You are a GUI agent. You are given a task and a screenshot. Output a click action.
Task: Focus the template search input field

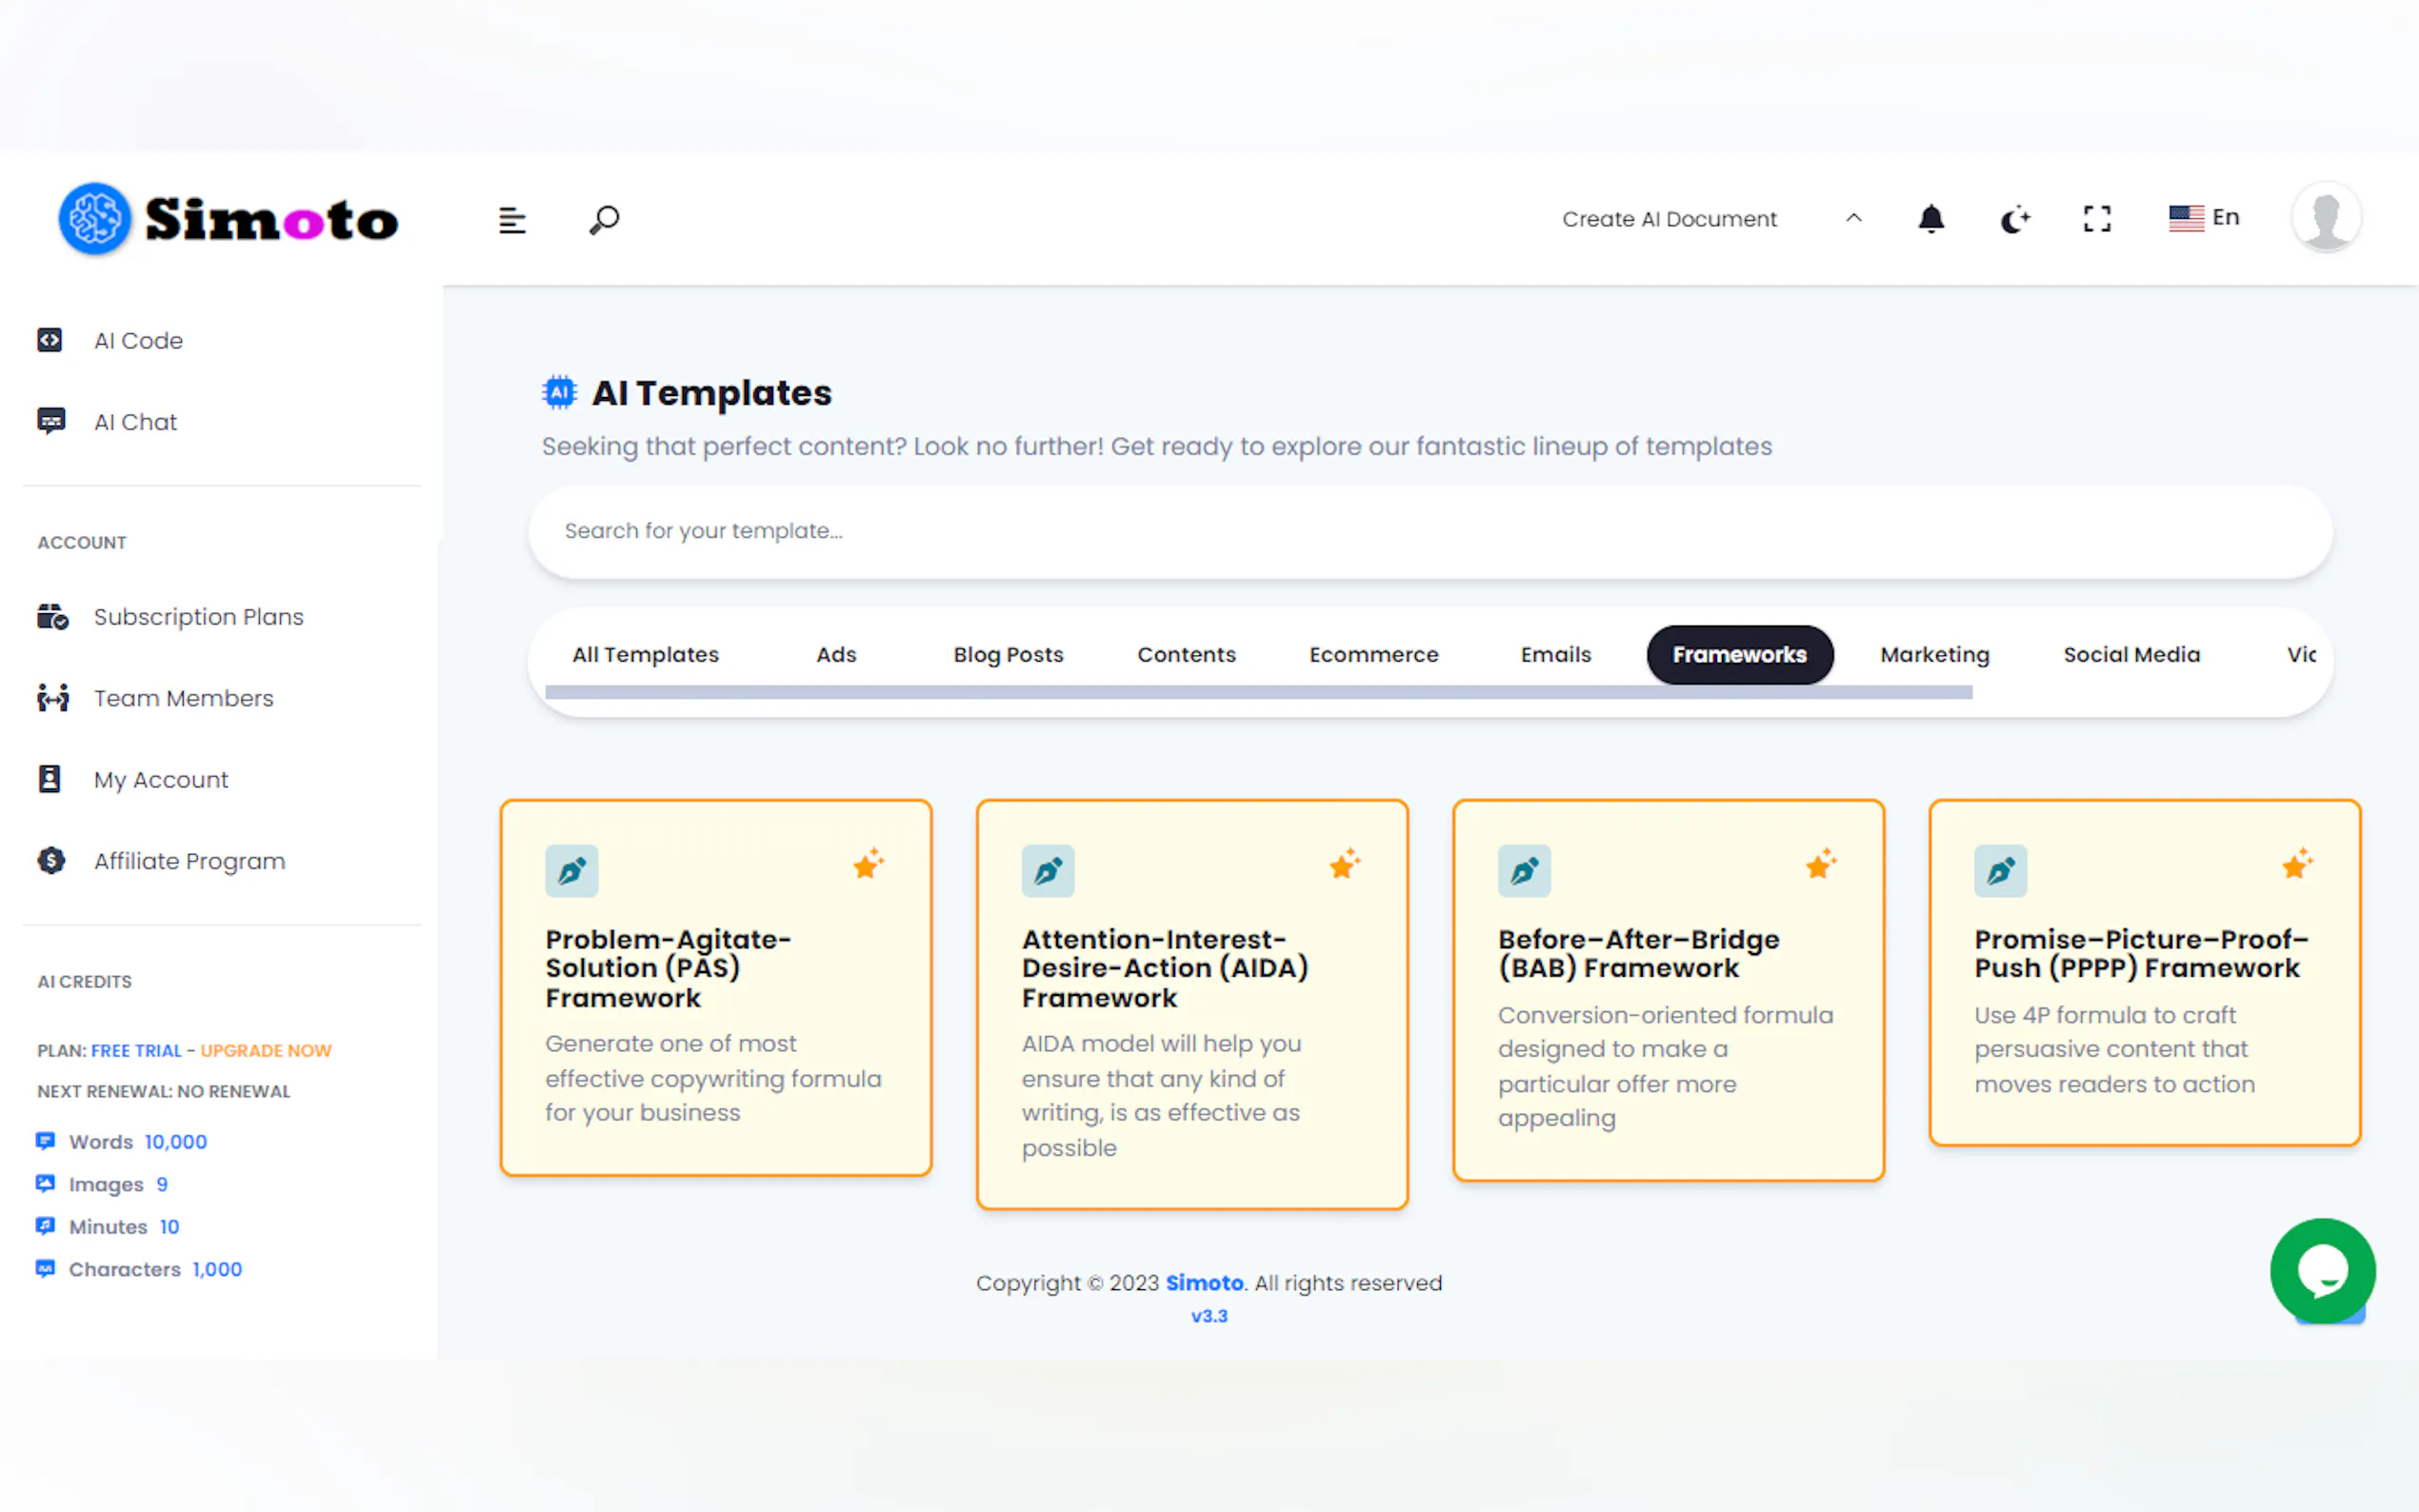[1429, 531]
